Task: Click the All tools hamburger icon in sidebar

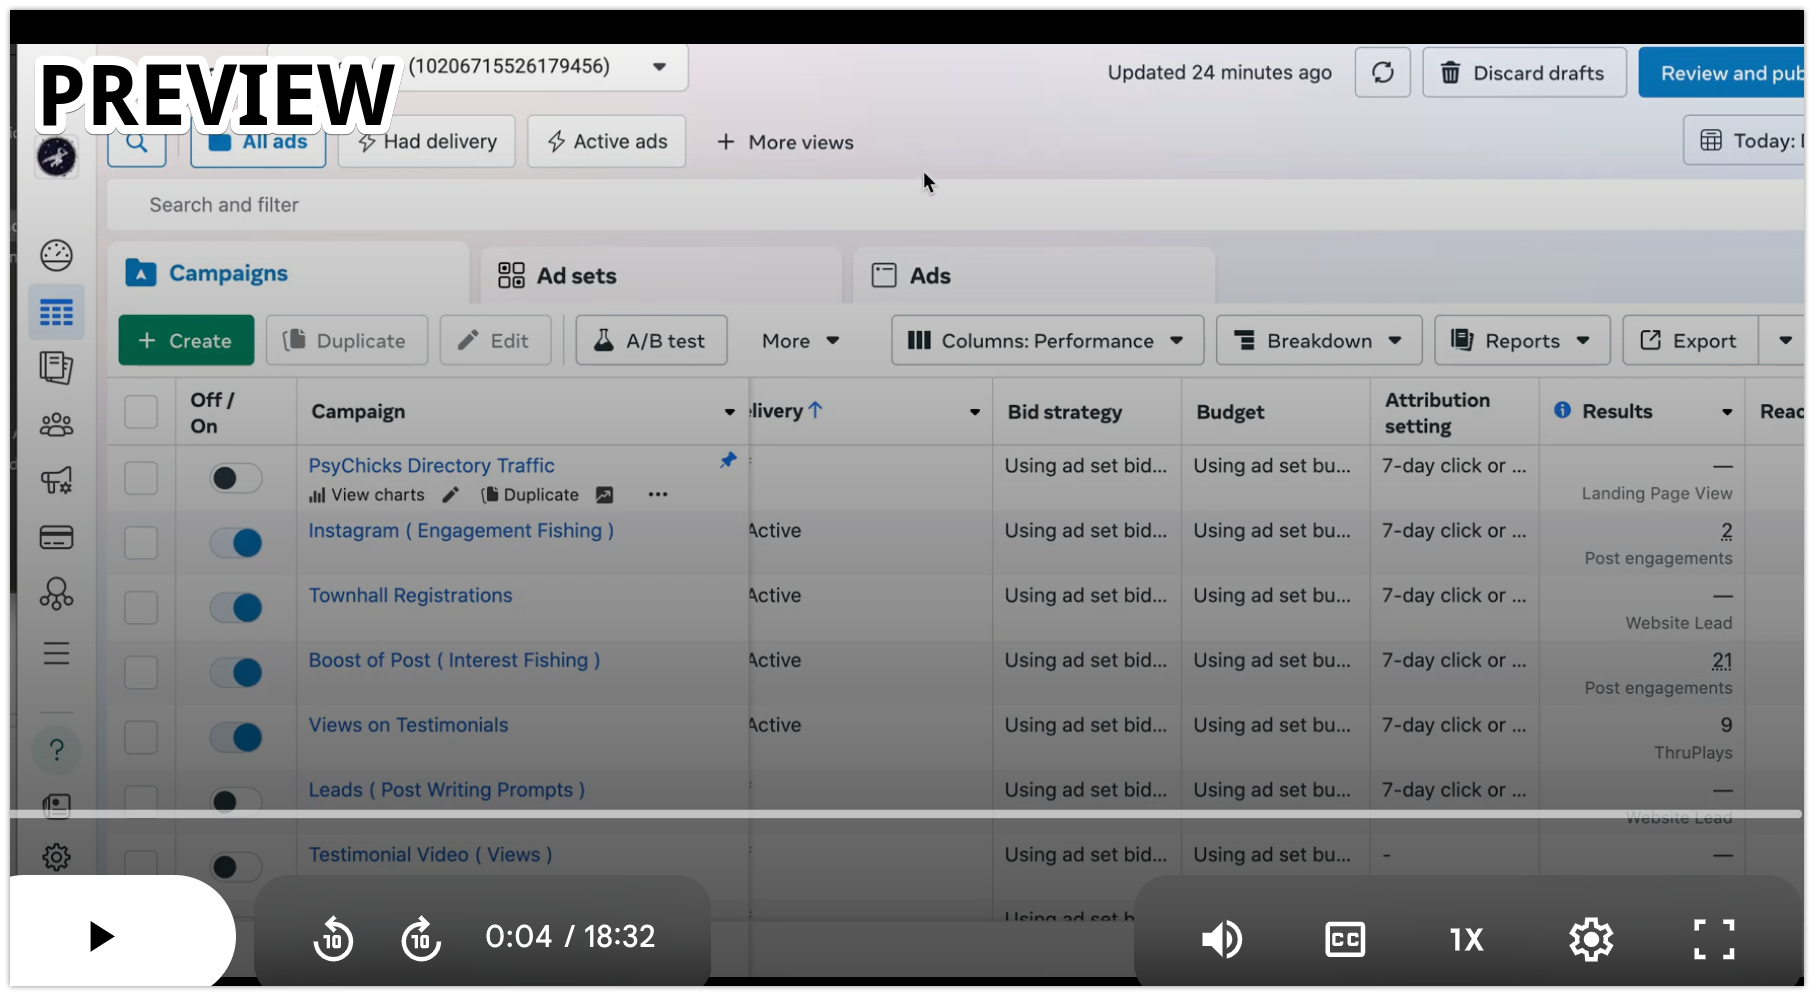Action: (x=56, y=653)
